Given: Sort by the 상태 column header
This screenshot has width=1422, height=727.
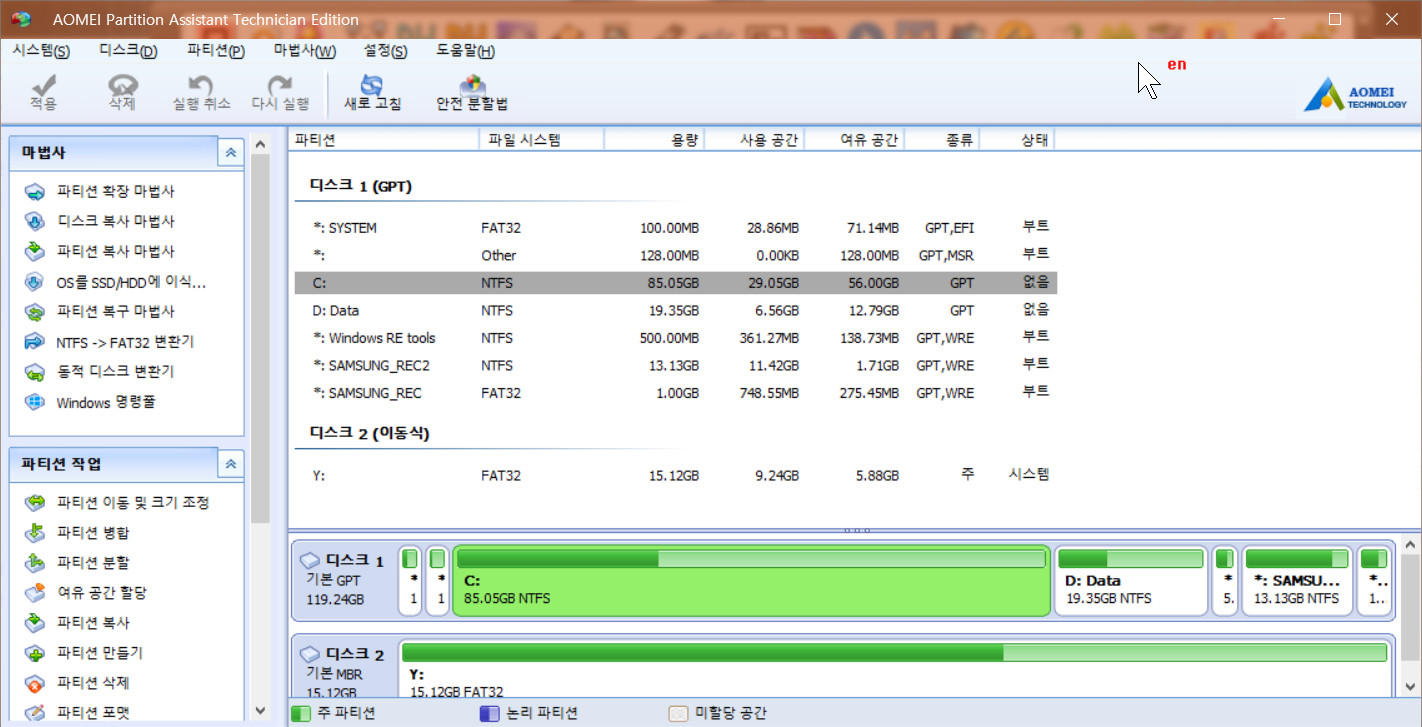Looking at the screenshot, I should pyautogui.click(x=1018, y=140).
